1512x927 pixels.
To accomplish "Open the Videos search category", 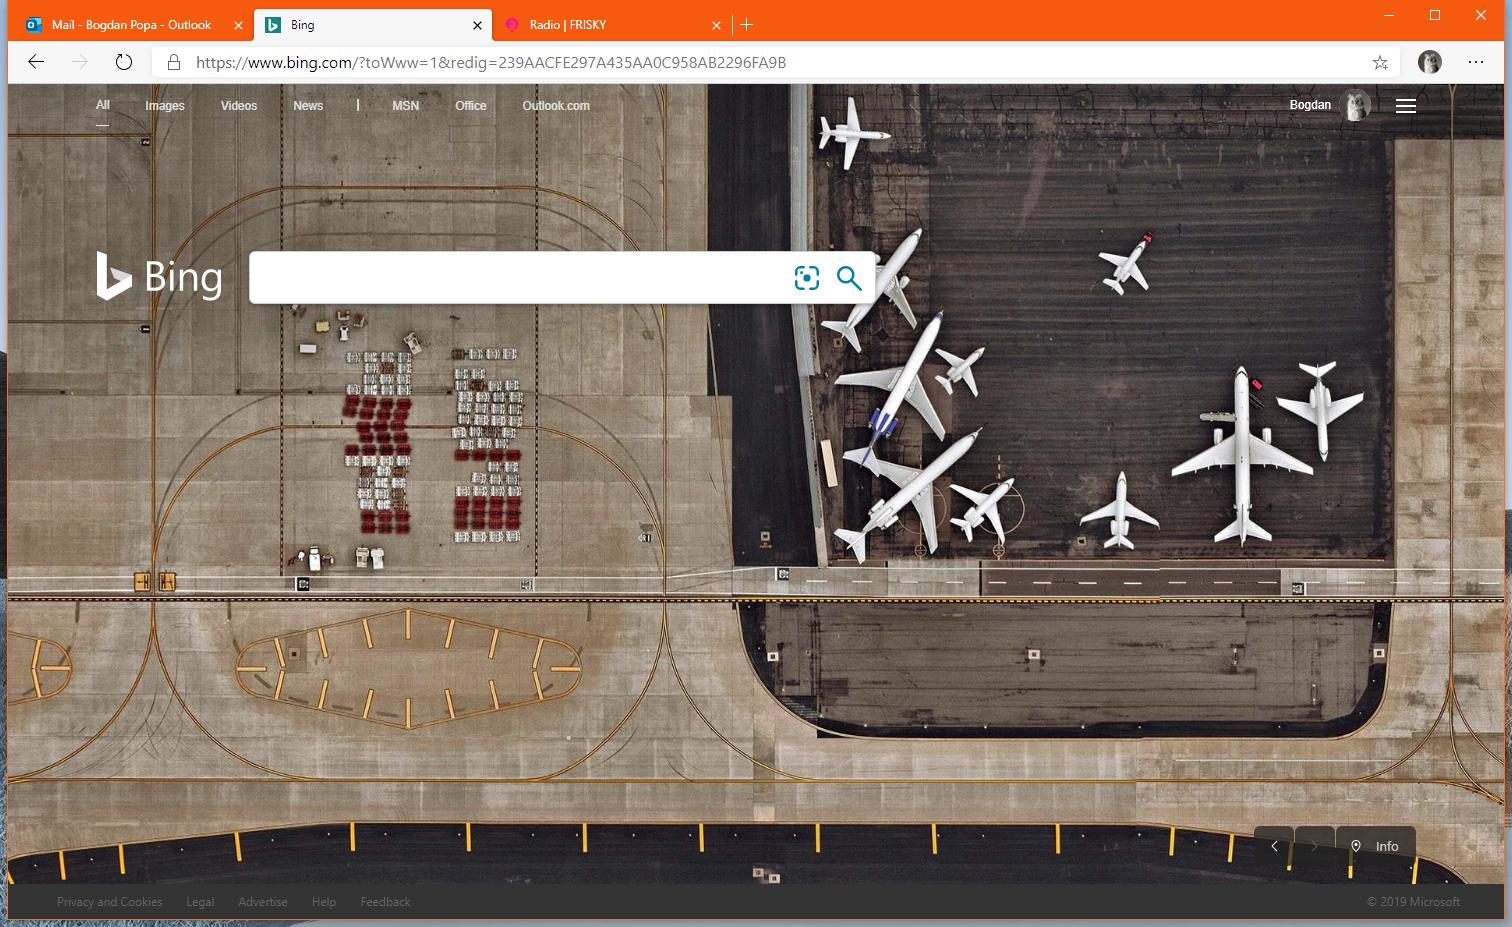I will [238, 106].
